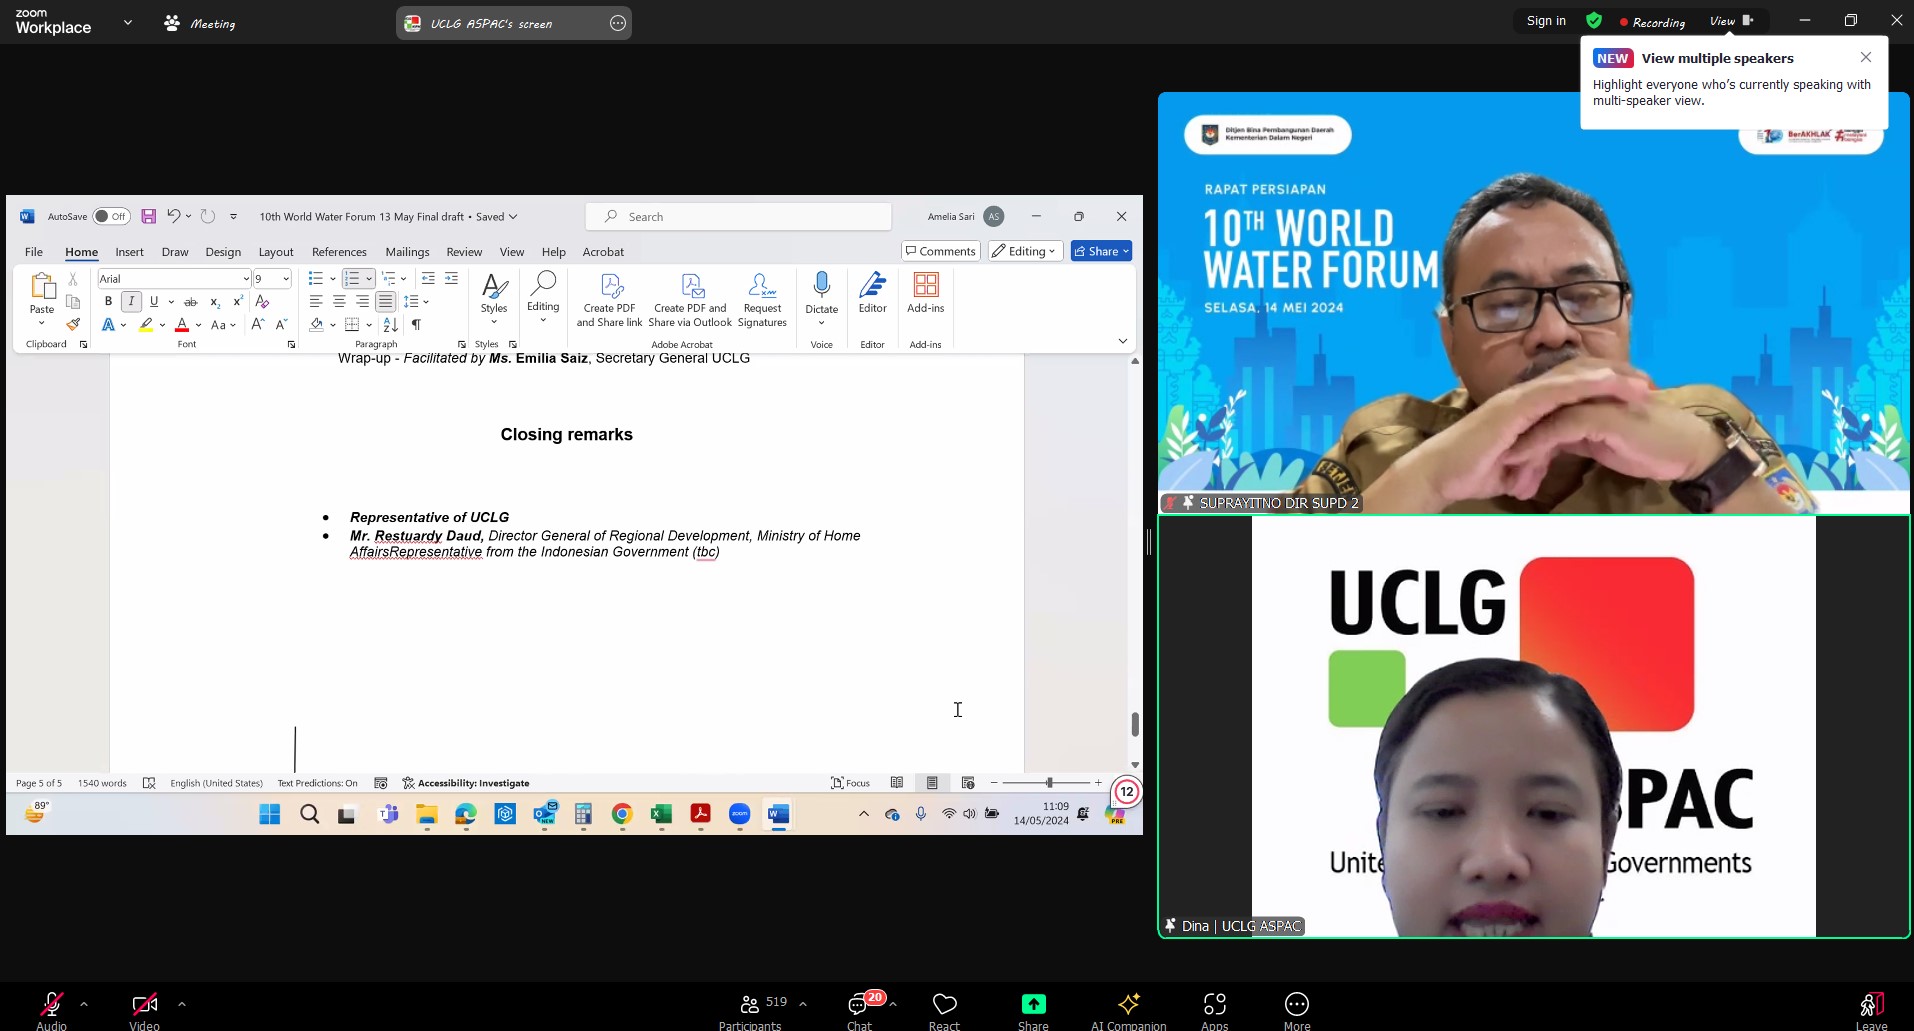Click the Word Search box
This screenshot has width=1914, height=1031.
tap(739, 217)
